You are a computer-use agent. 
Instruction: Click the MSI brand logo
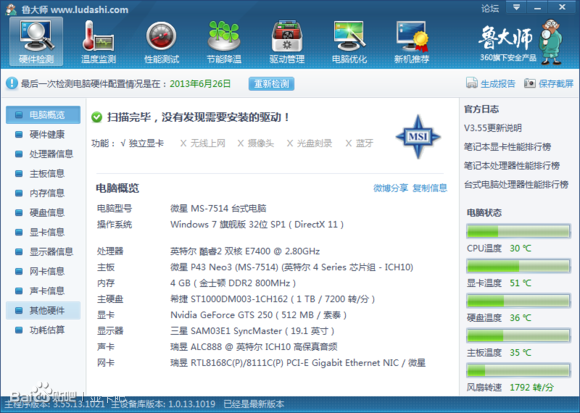tap(418, 136)
